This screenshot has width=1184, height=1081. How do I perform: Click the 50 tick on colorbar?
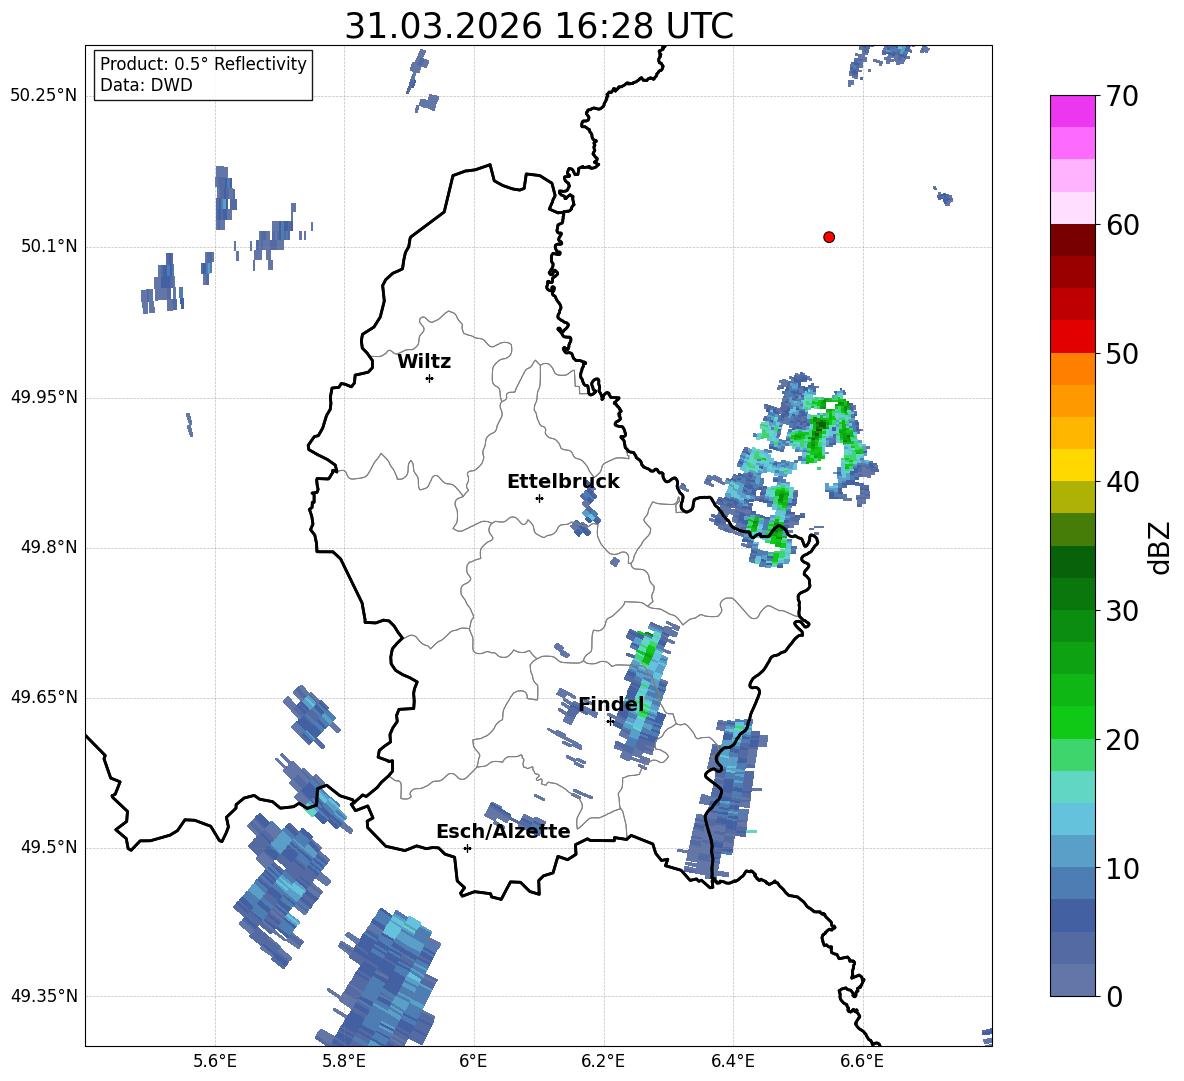point(1122,353)
